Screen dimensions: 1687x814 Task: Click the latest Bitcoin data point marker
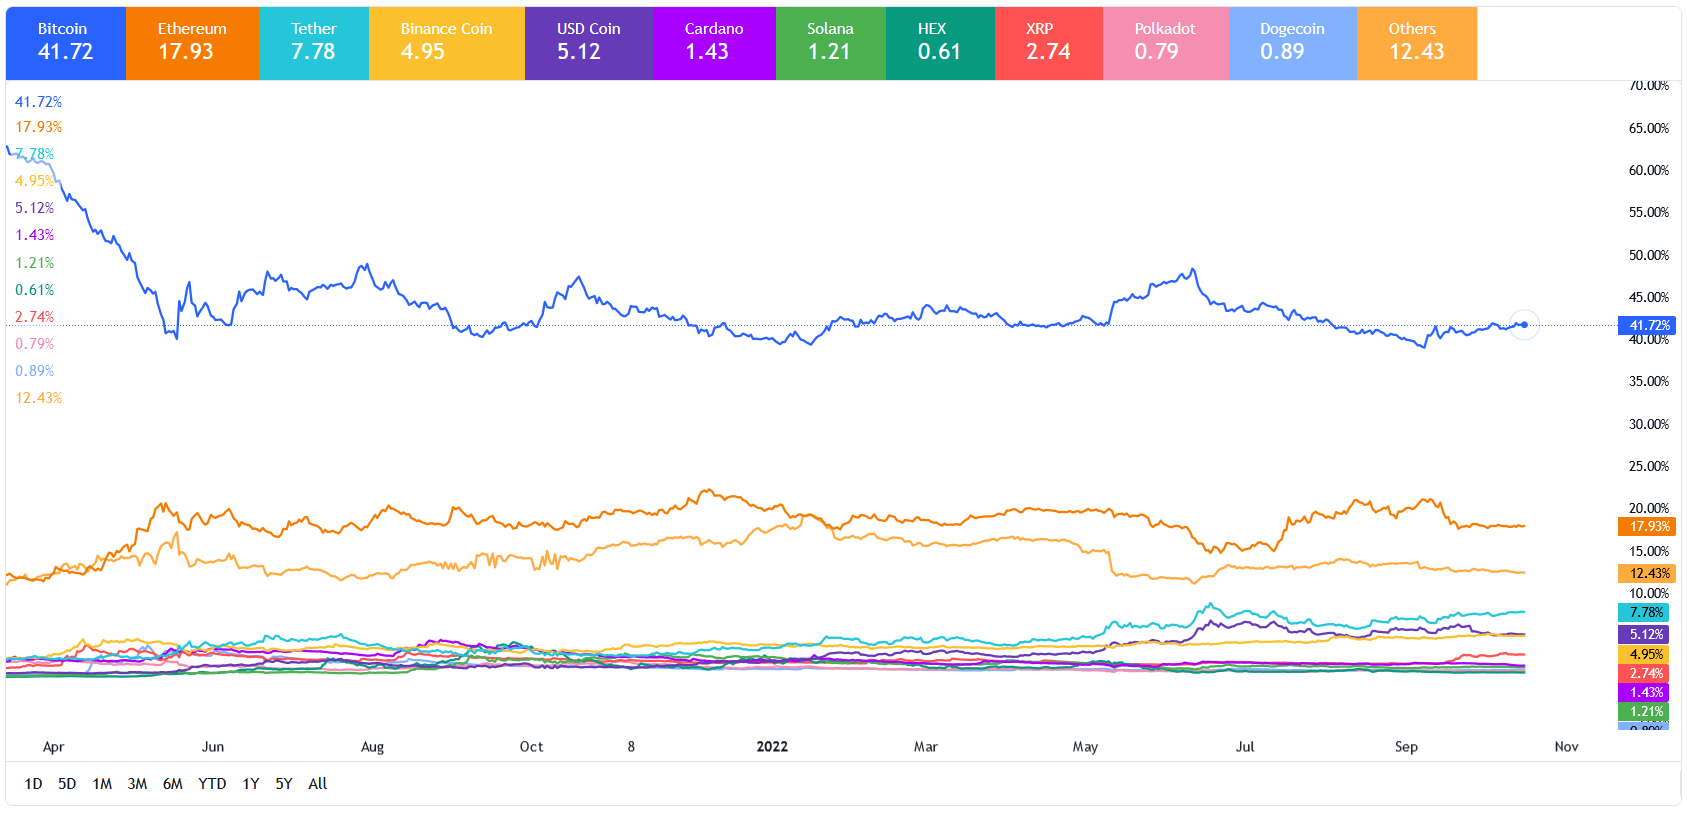tap(1524, 324)
